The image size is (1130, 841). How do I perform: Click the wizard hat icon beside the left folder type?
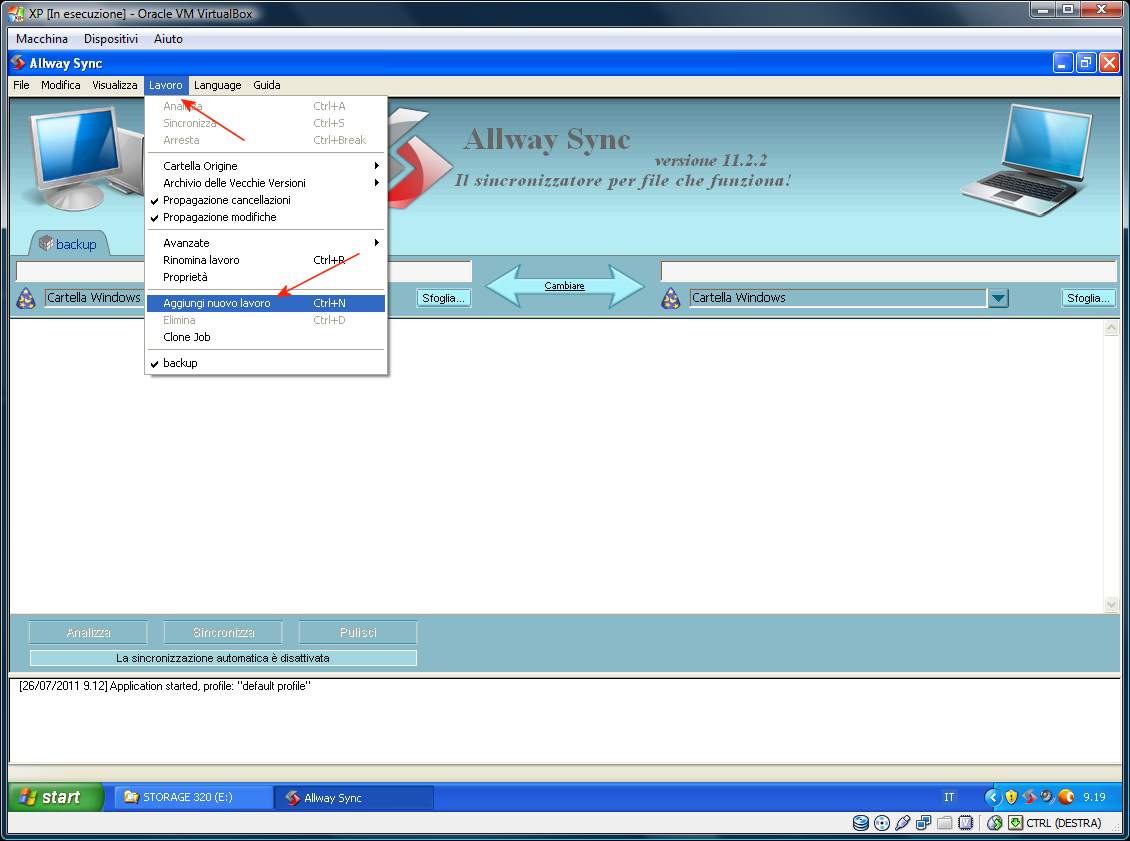26,298
